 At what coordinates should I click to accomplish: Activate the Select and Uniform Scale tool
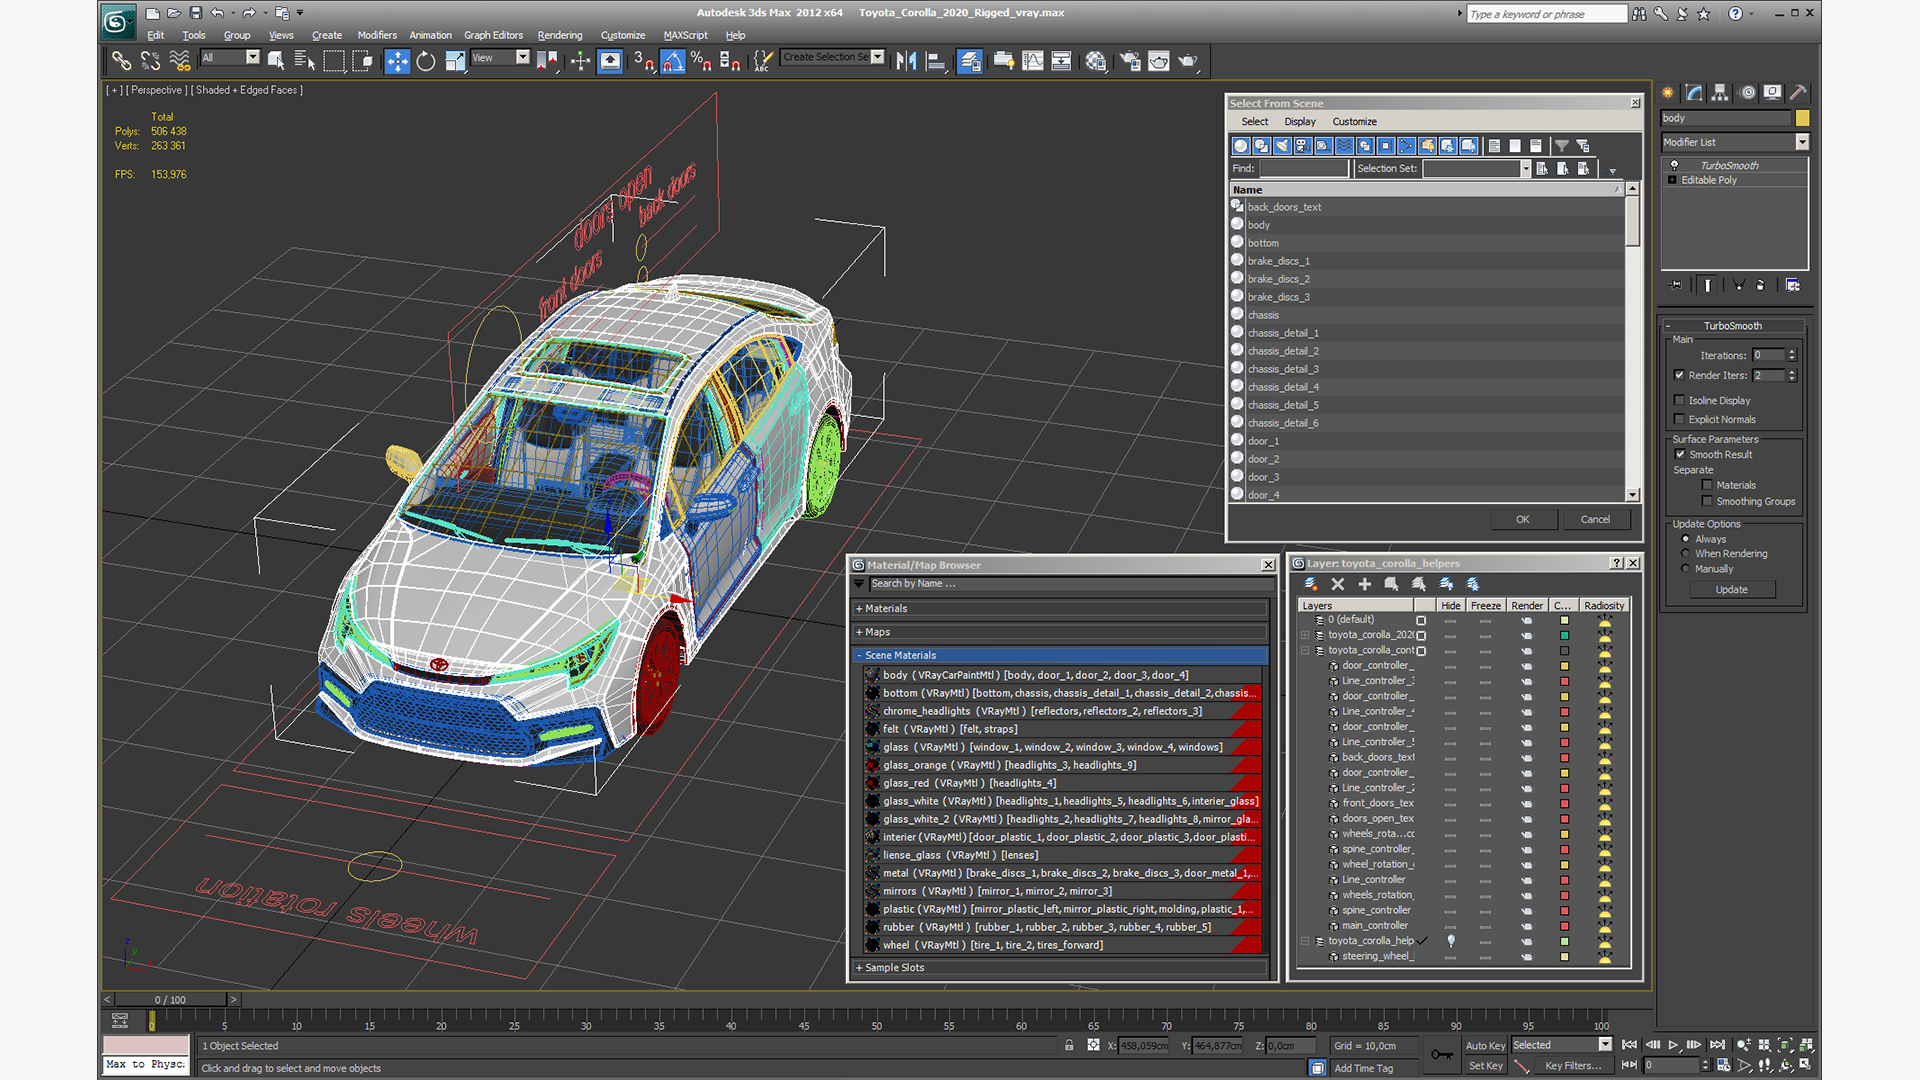[x=455, y=61]
